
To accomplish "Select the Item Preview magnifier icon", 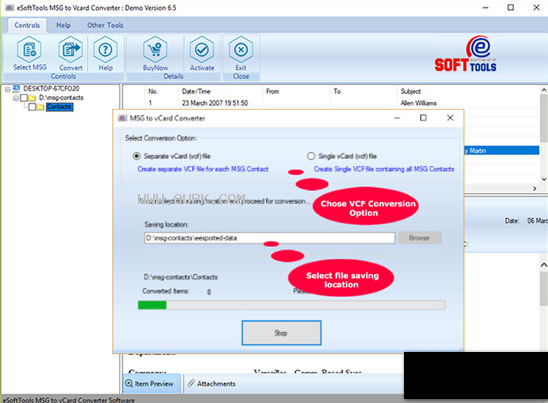I will pyautogui.click(x=129, y=383).
